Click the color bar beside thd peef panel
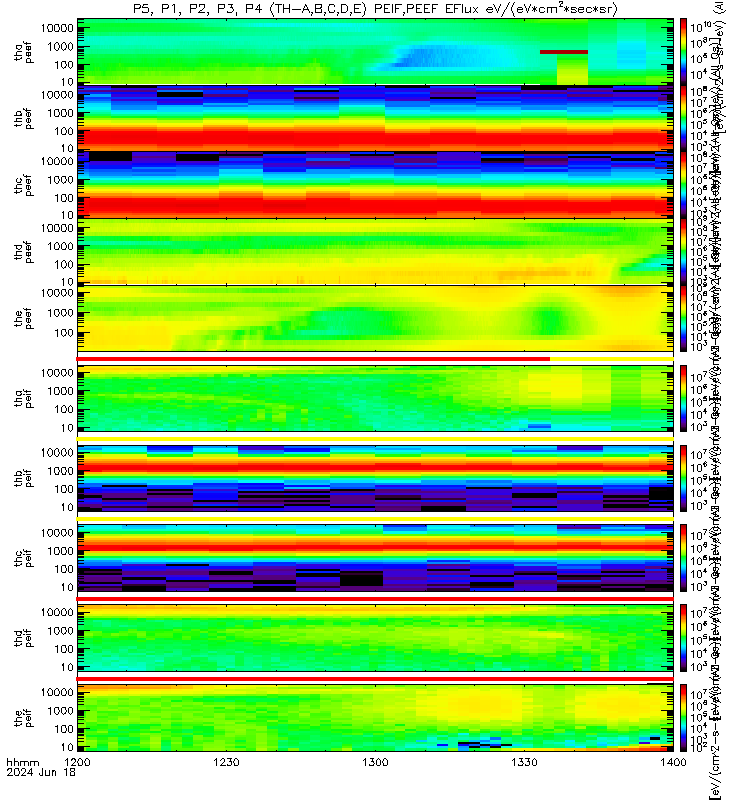 click(x=684, y=252)
